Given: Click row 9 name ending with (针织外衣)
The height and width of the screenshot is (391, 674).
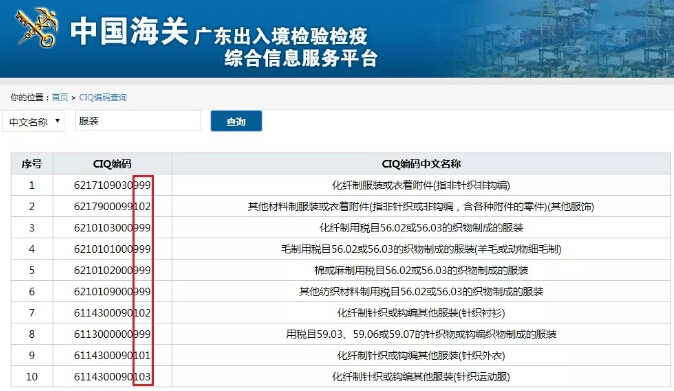Looking at the screenshot, I should 421,355.
